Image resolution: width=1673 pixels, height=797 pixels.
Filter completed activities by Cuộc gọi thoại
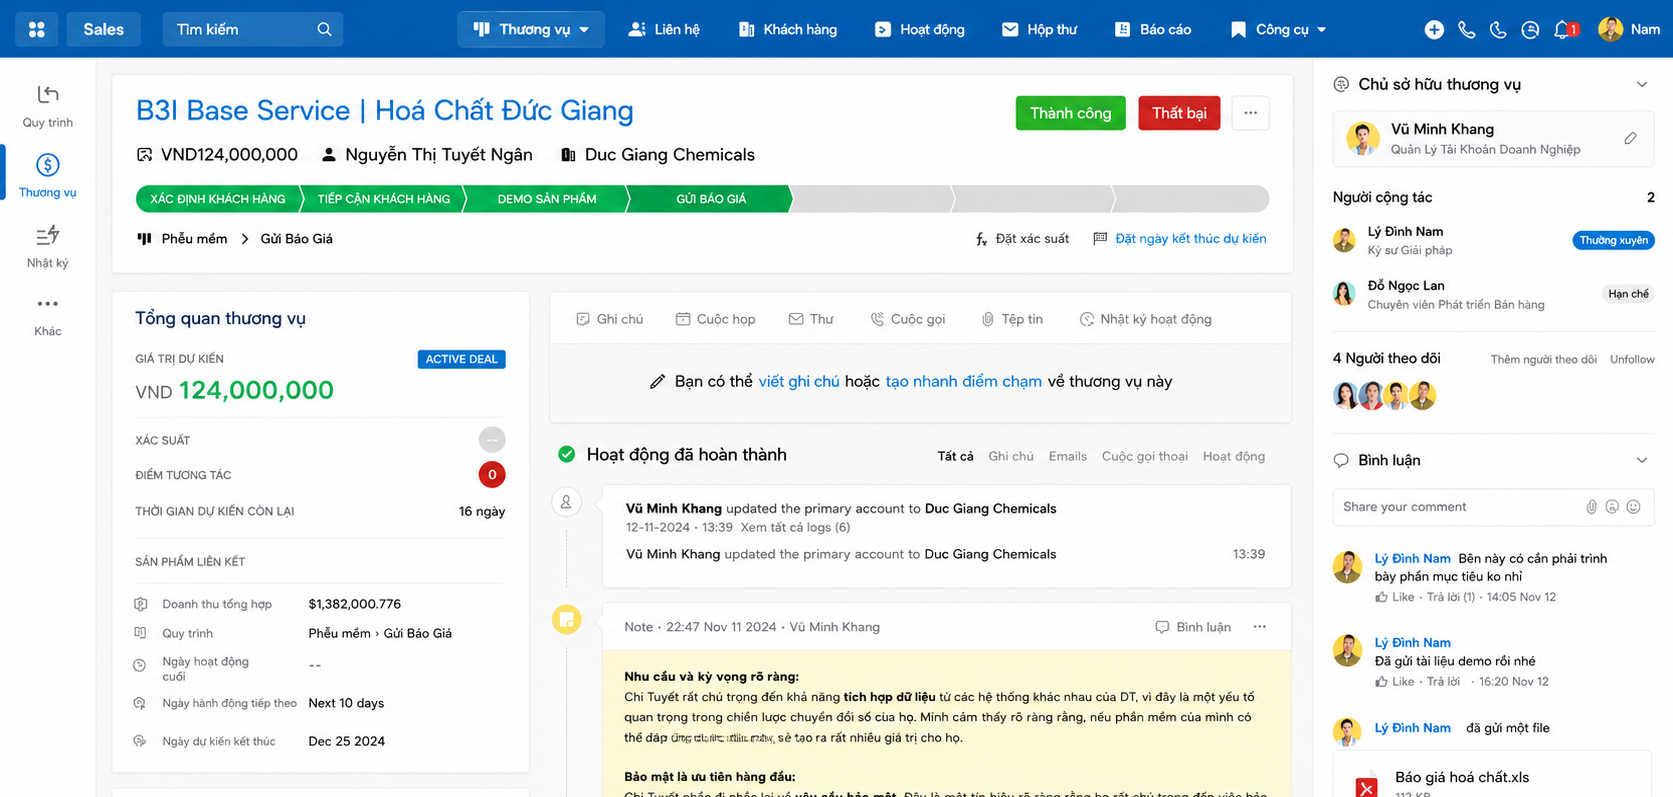point(1145,456)
